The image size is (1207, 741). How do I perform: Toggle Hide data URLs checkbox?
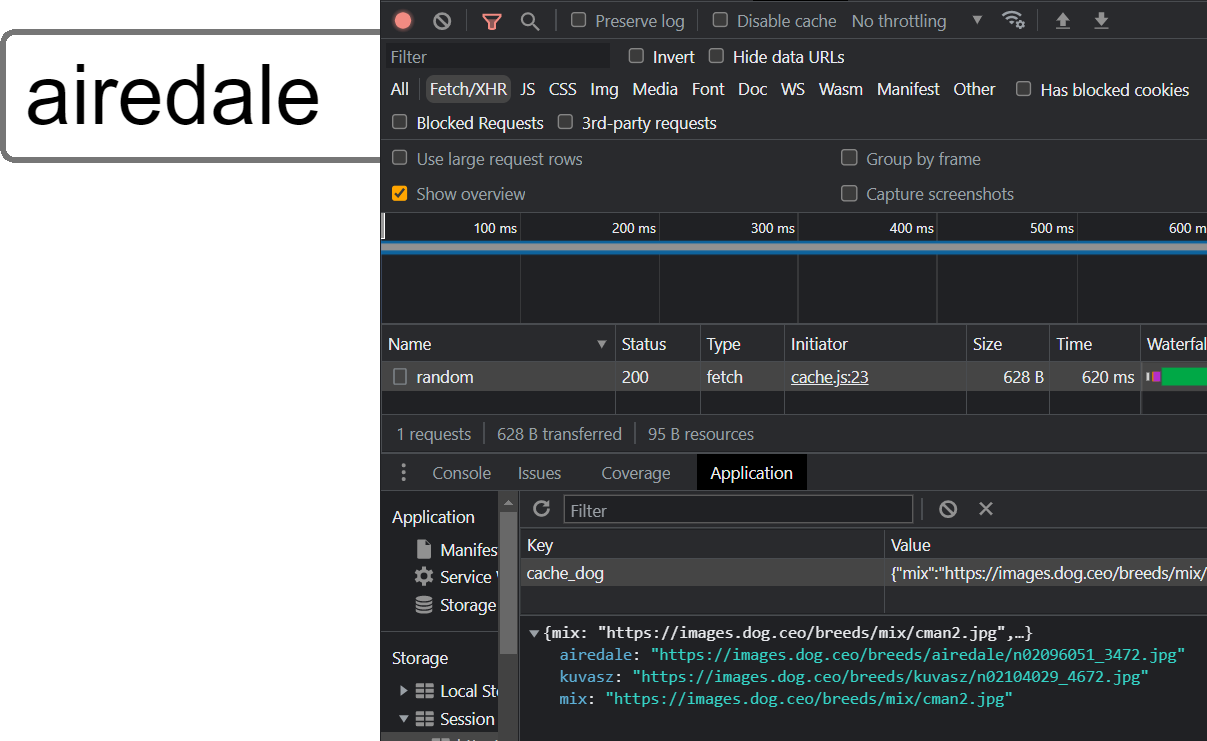(716, 56)
